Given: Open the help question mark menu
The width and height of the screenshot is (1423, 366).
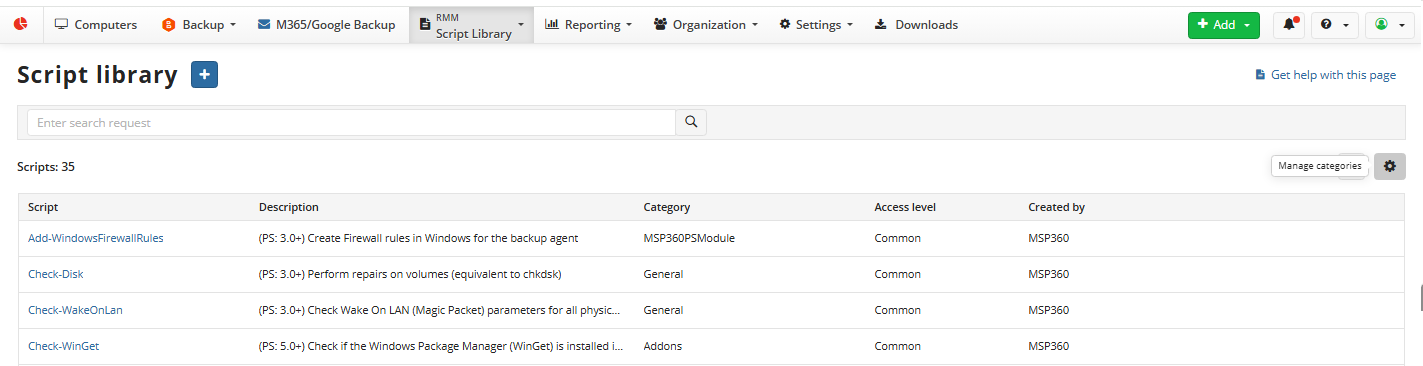Looking at the screenshot, I should pos(1335,25).
